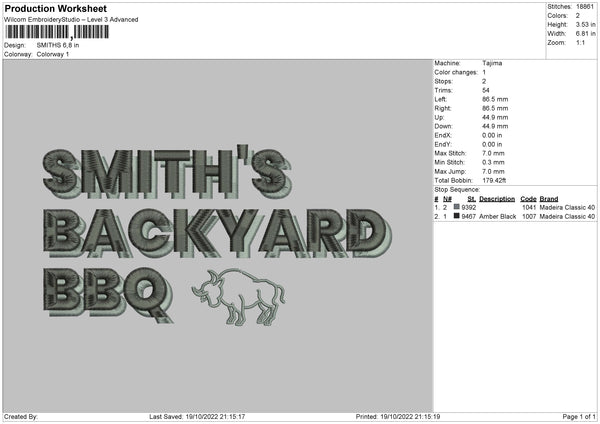Image resolution: width=600 pixels, height=424 pixels.
Task: Select the Max Stitch value 7.0 mm
Action: [493, 153]
